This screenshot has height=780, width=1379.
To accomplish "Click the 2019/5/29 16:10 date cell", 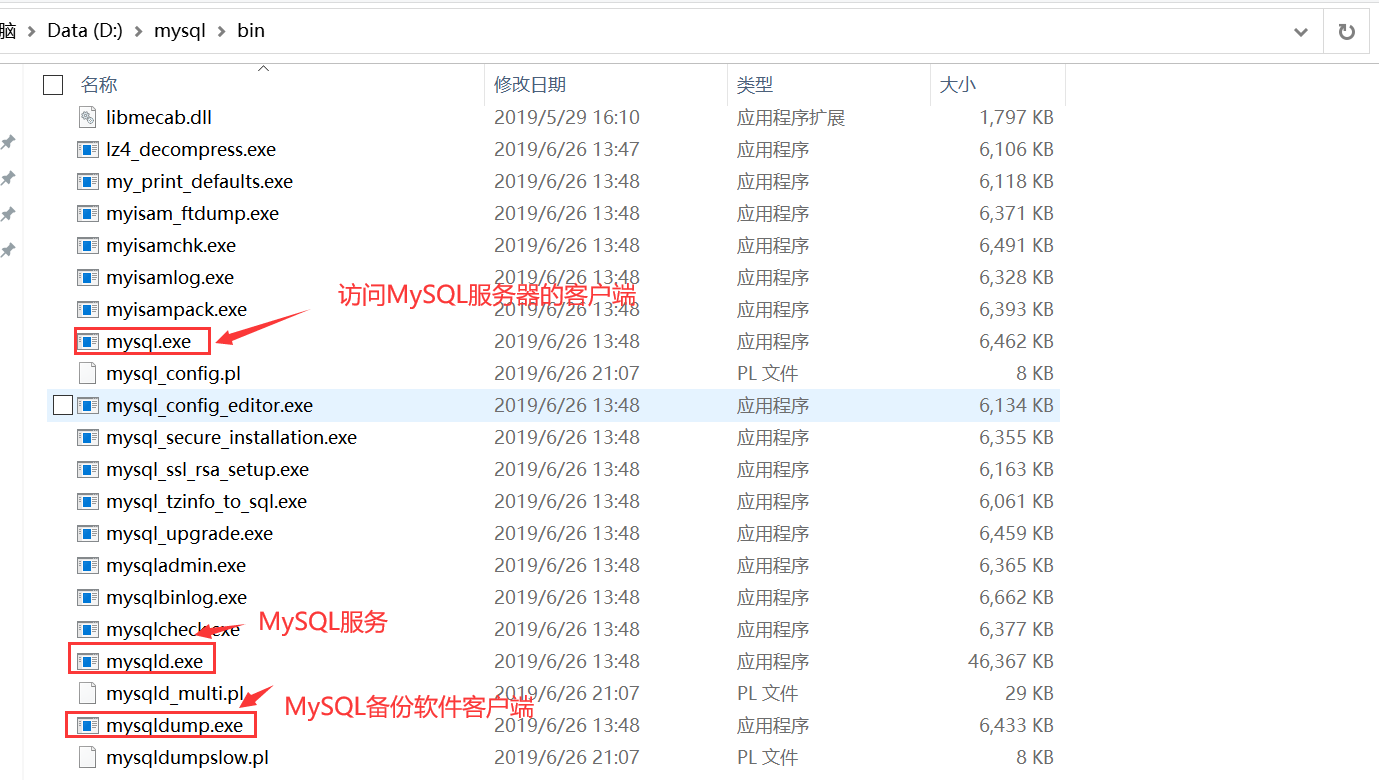I will 567,117.
